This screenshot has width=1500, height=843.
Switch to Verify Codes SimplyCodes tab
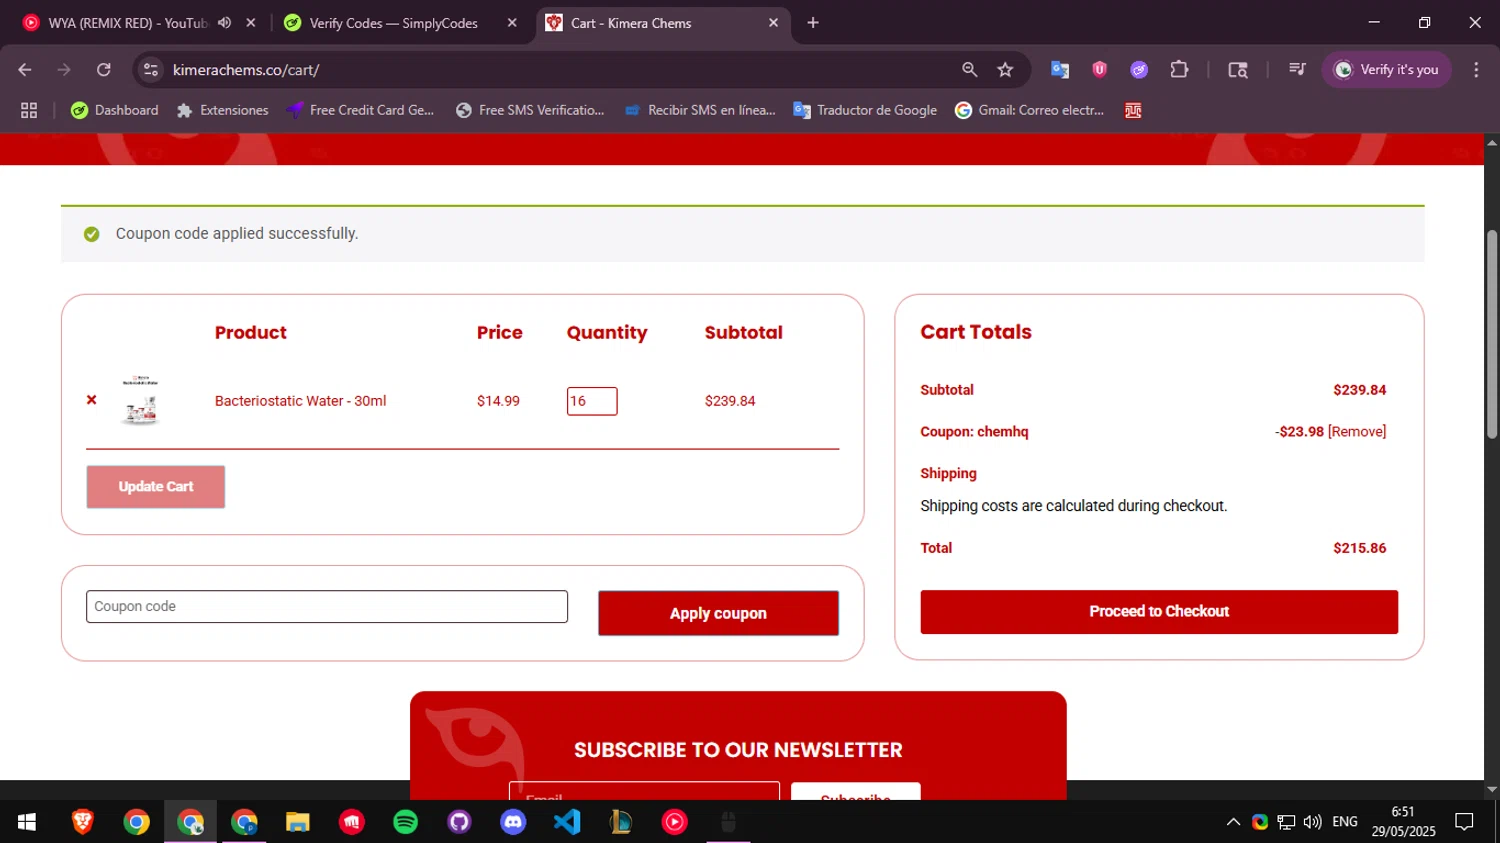tap(392, 23)
